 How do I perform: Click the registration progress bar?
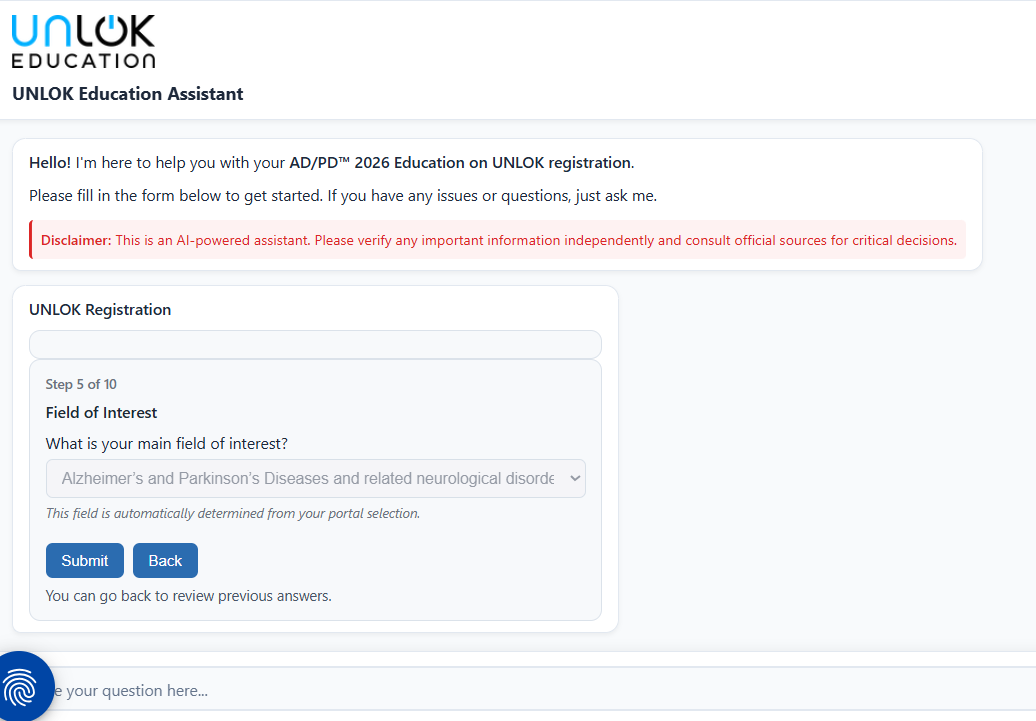(x=315, y=345)
